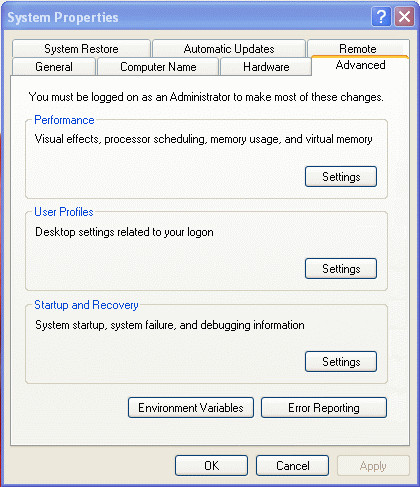
Task: Switch to the Hardware tab
Action: 266,67
